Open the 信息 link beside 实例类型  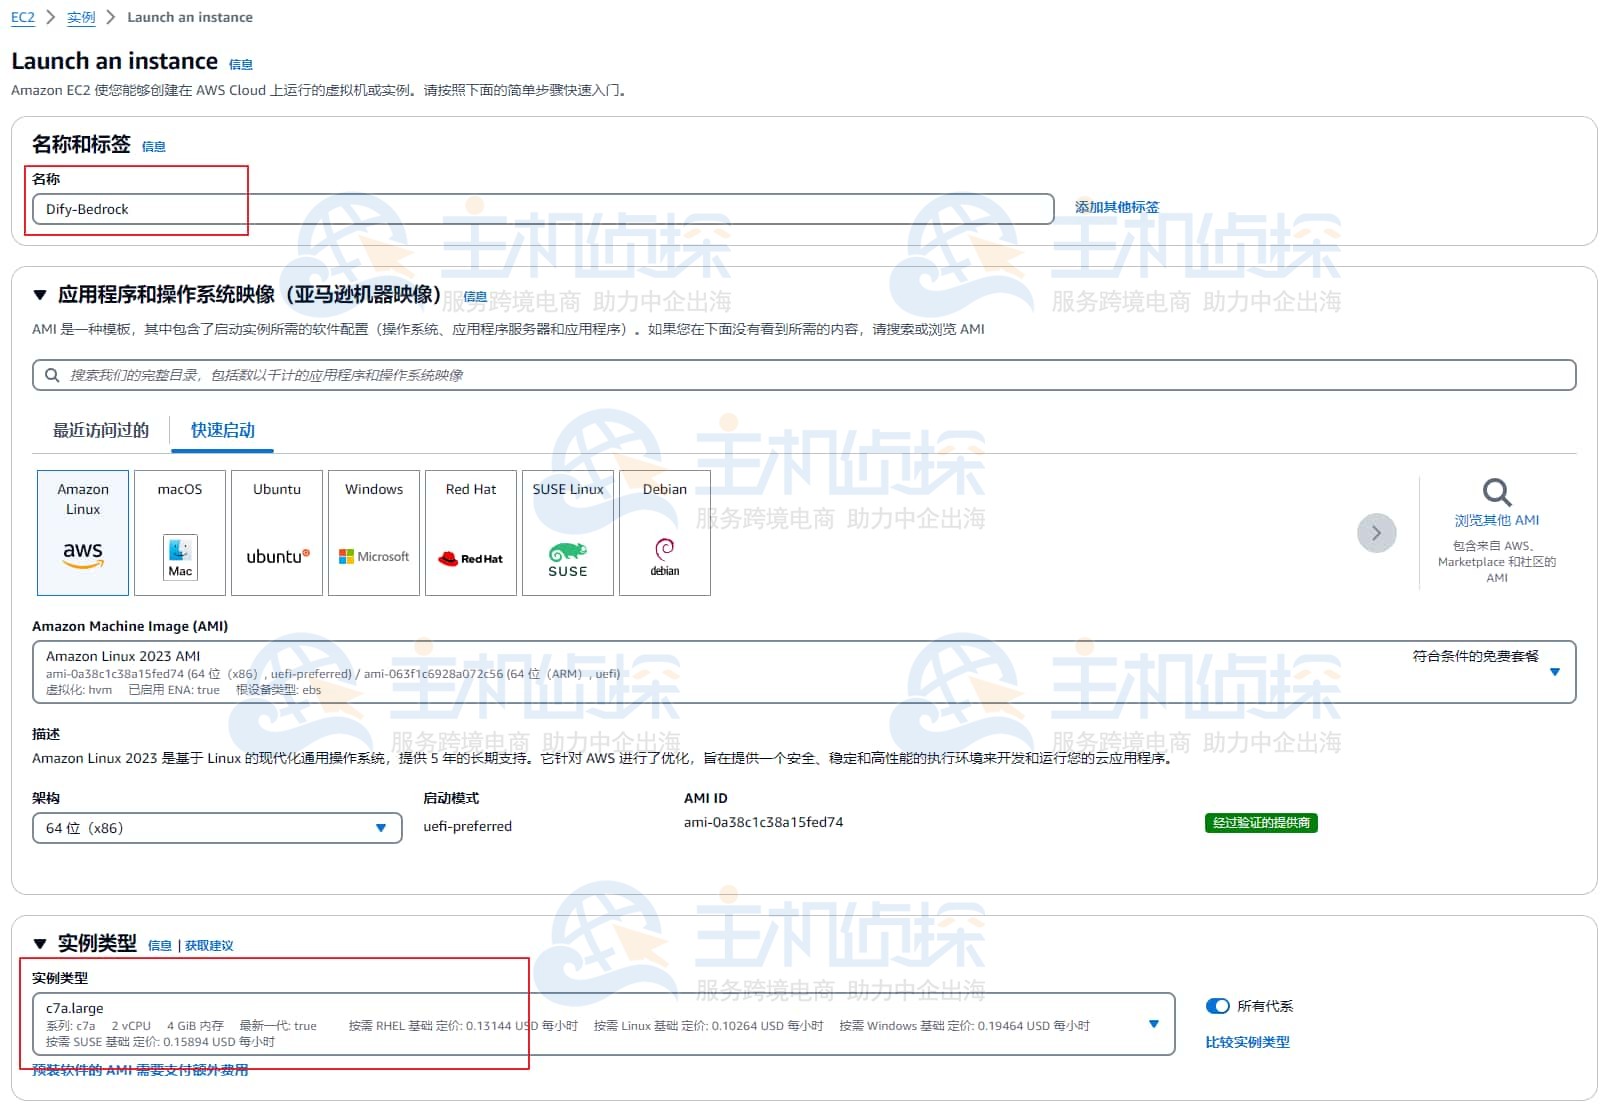point(160,946)
